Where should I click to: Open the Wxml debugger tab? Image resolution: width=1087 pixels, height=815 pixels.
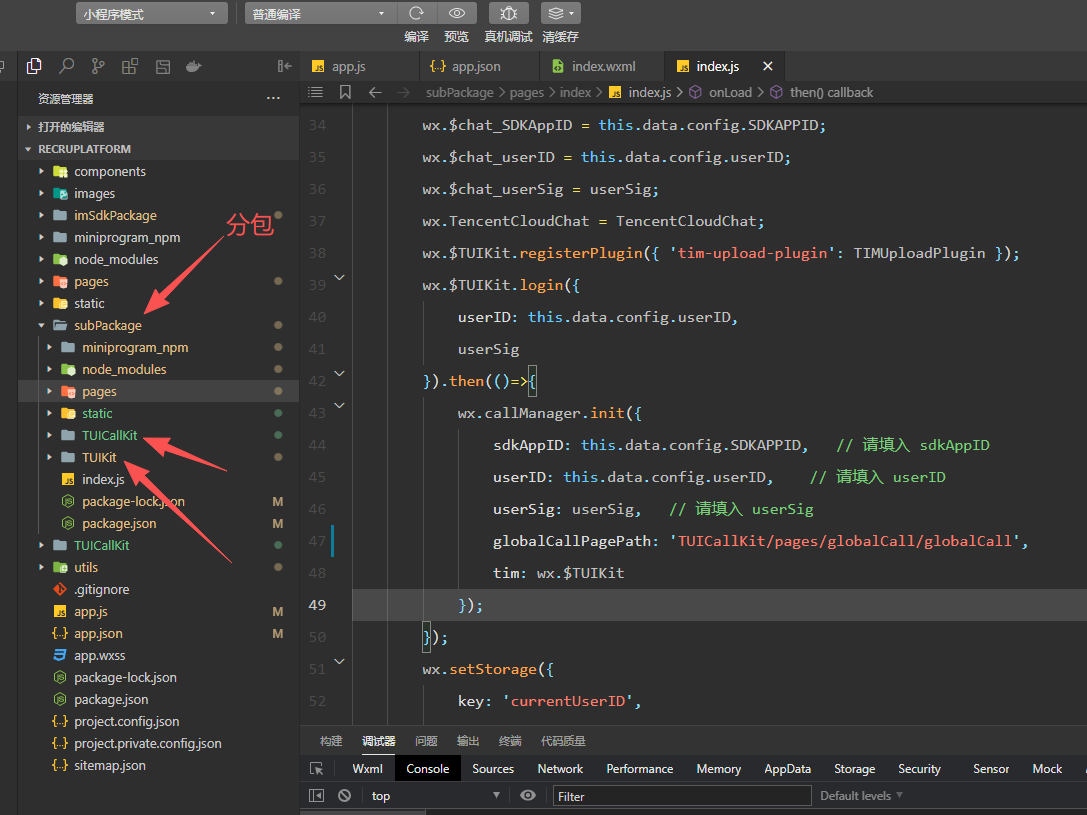point(367,769)
